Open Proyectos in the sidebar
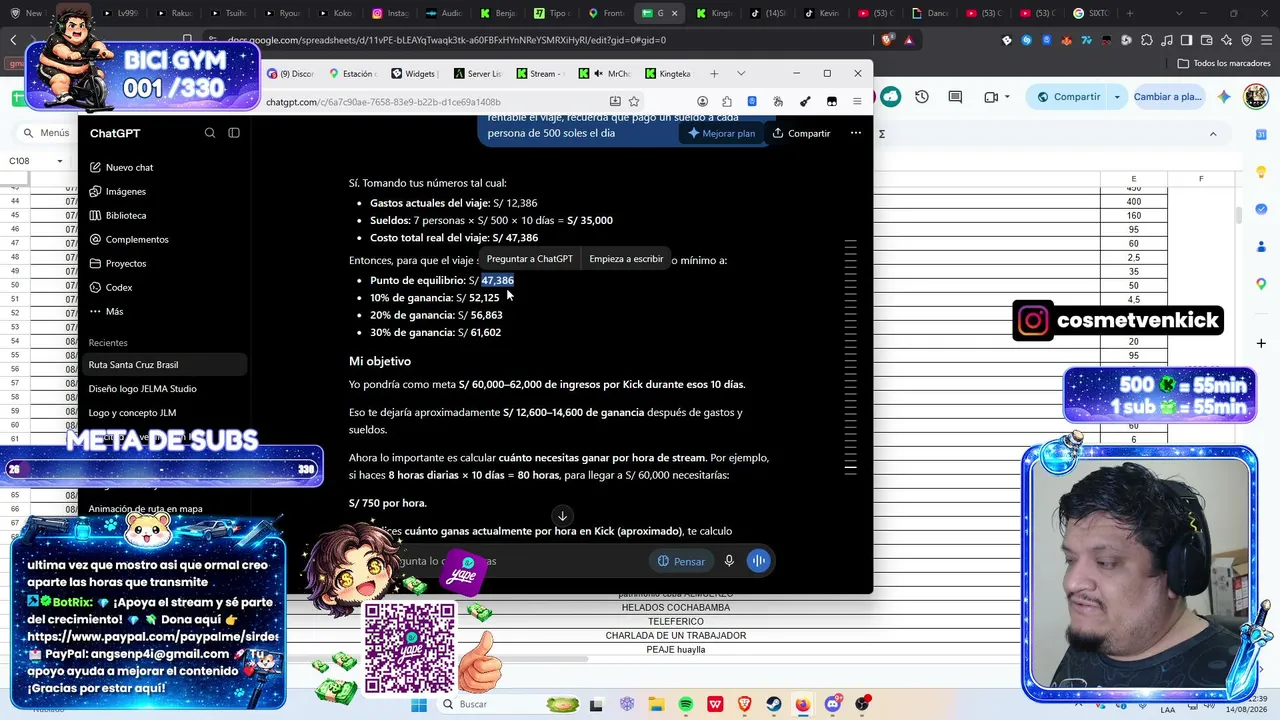The width and height of the screenshot is (1280, 720). click(x=126, y=263)
